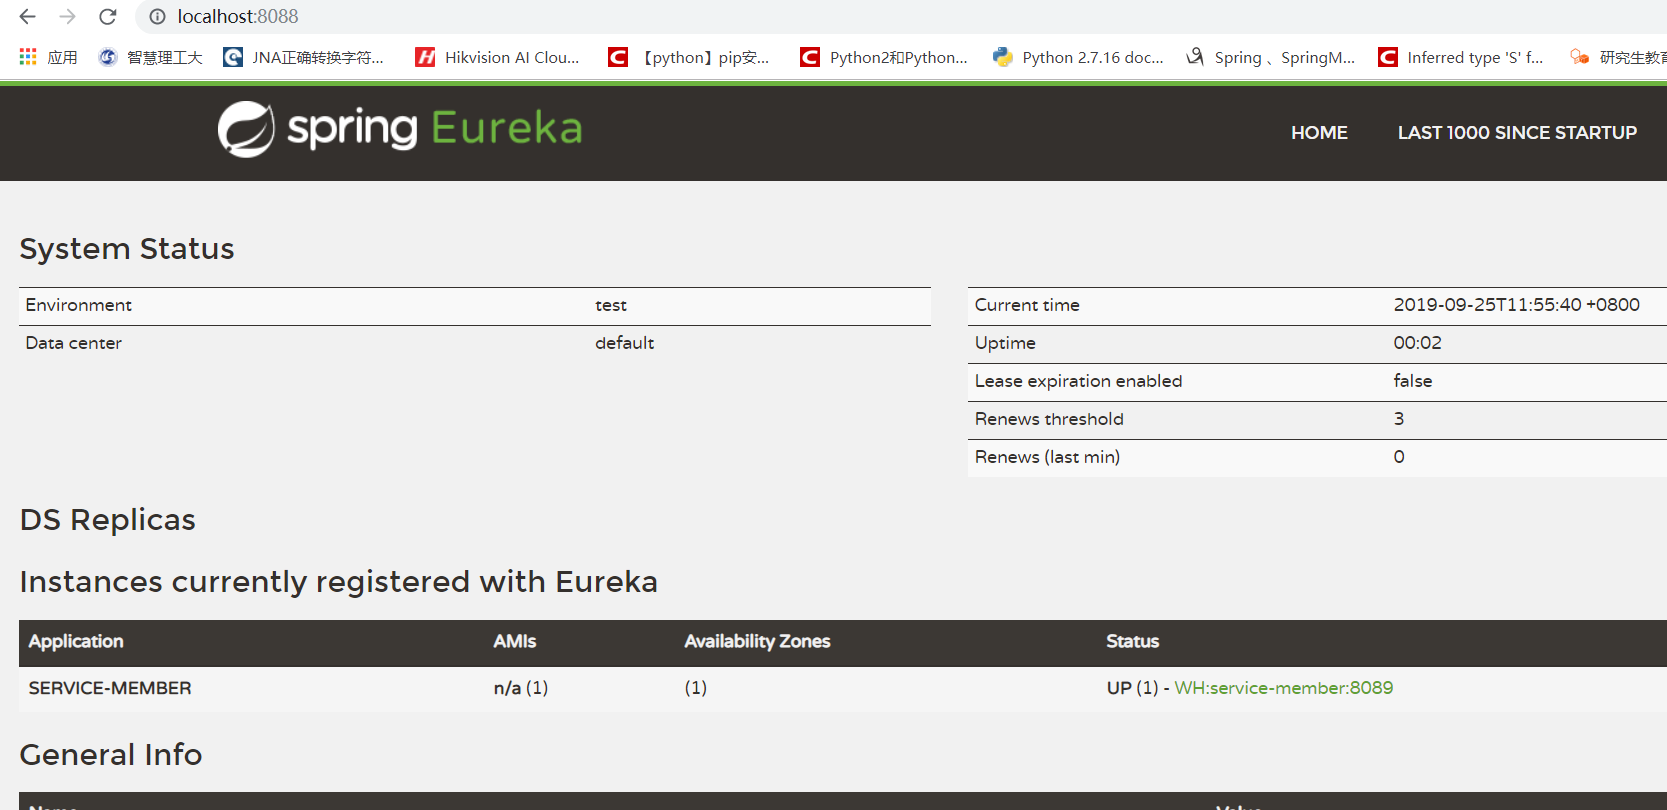This screenshot has height=810, width=1667.
Task: Open the Python 2.7.16 doc bookmark
Action: pyautogui.click(x=1078, y=57)
